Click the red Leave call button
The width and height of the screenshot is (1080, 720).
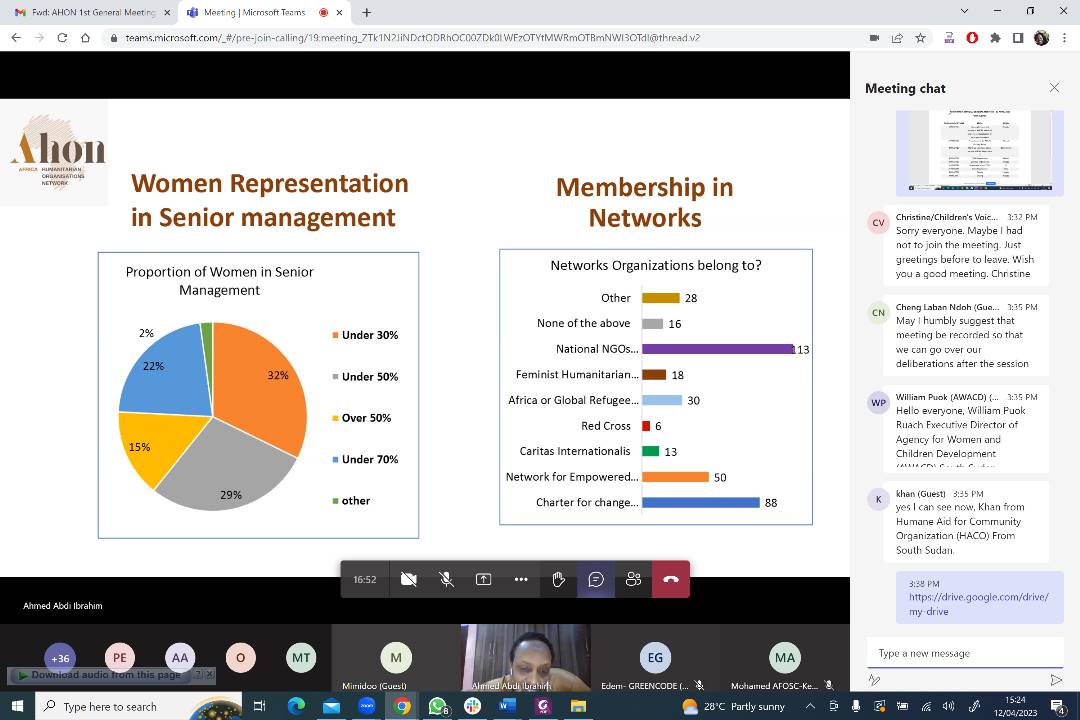pos(671,579)
